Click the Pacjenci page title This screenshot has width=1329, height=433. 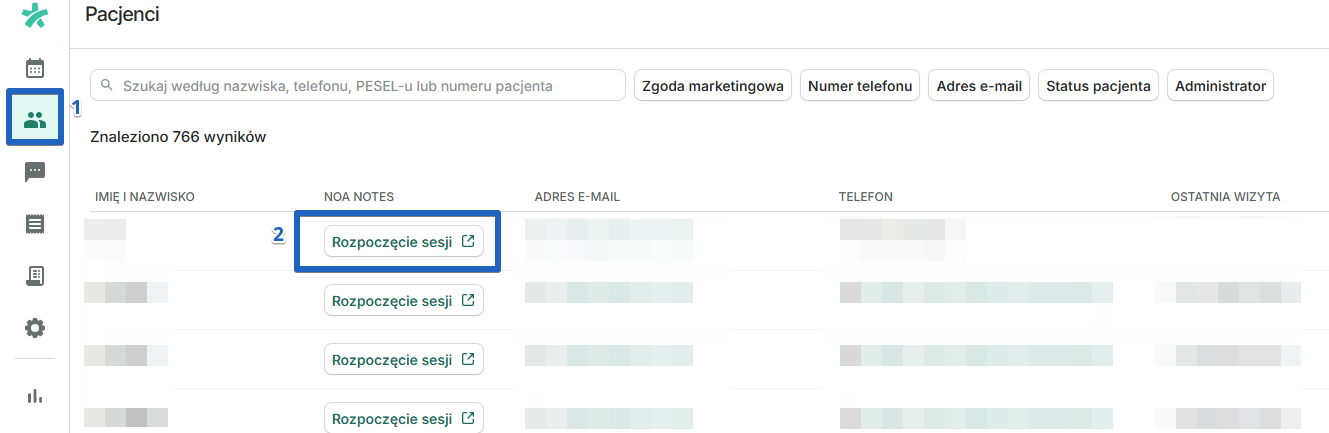[x=122, y=14]
